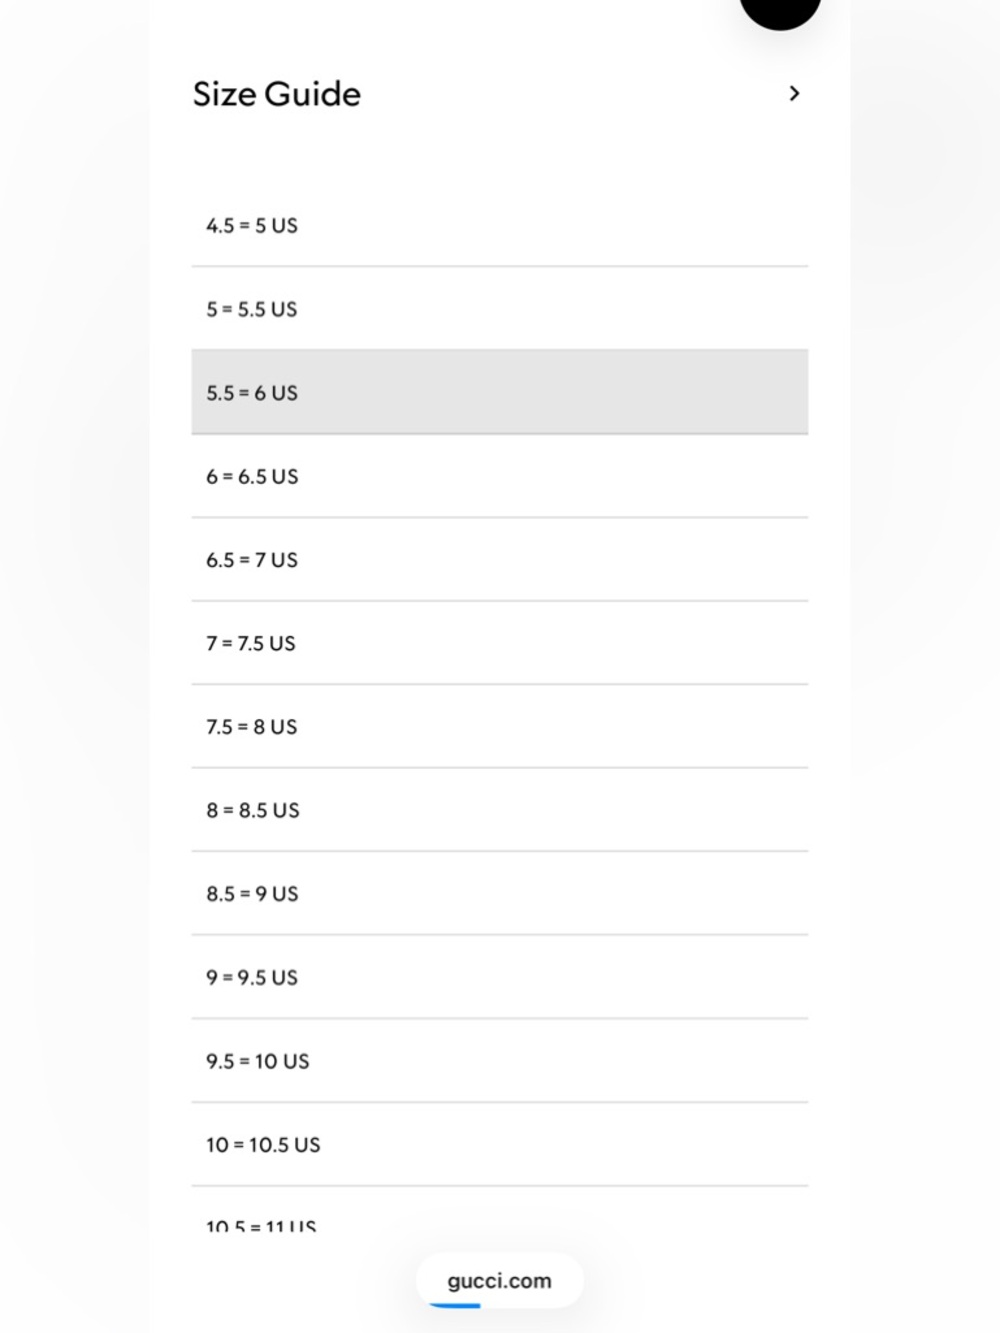This screenshot has height=1333, width=1000.
Task: Select size 7.5 = 8 US
Action: pyautogui.click(x=500, y=727)
